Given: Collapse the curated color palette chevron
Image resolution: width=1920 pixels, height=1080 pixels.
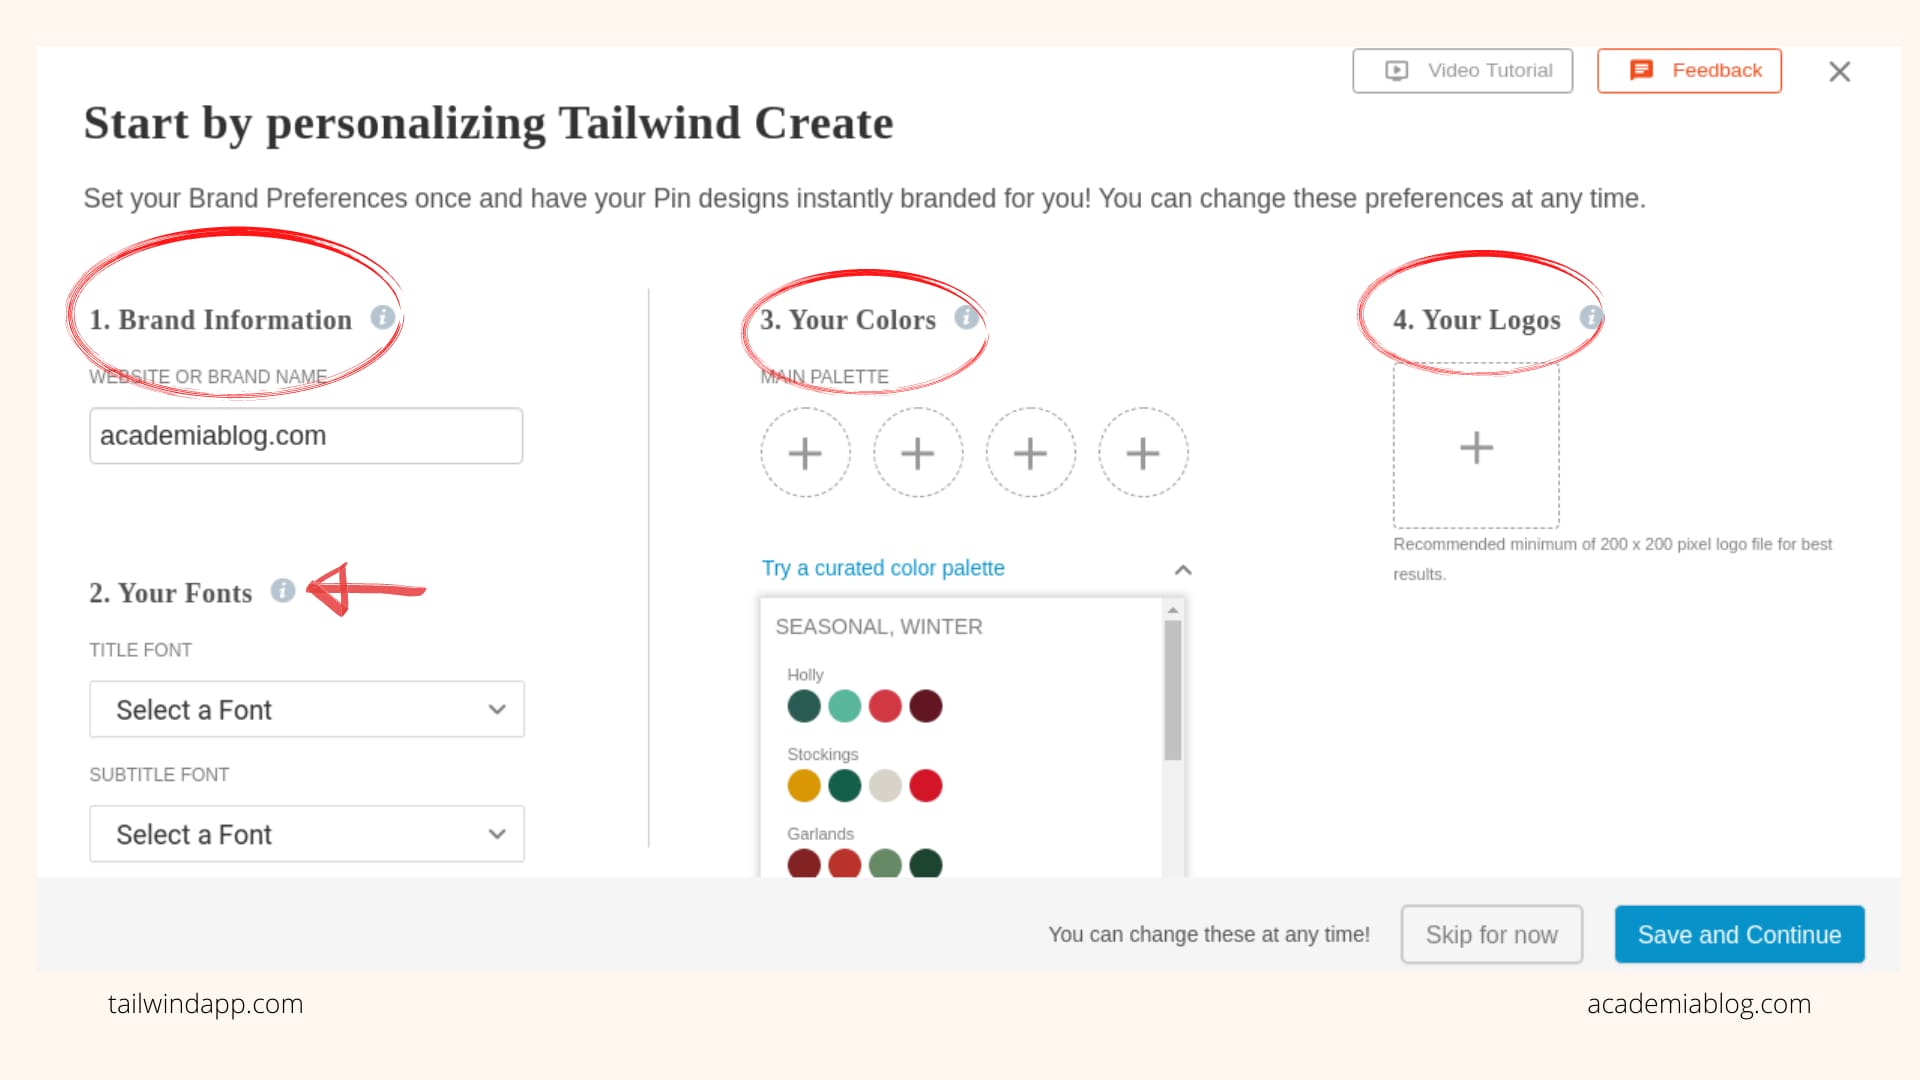Looking at the screenshot, I should (1183, 570).
